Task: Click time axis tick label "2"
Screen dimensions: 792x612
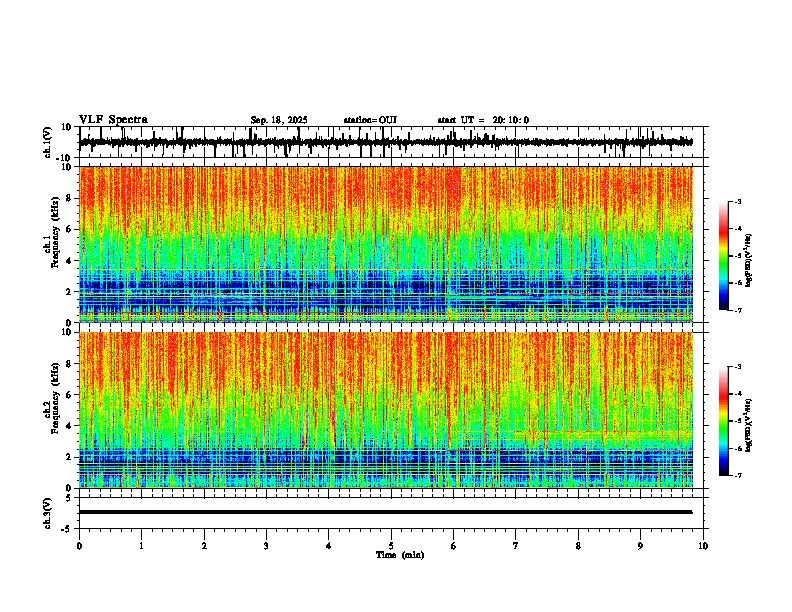Action: (204, 546)
